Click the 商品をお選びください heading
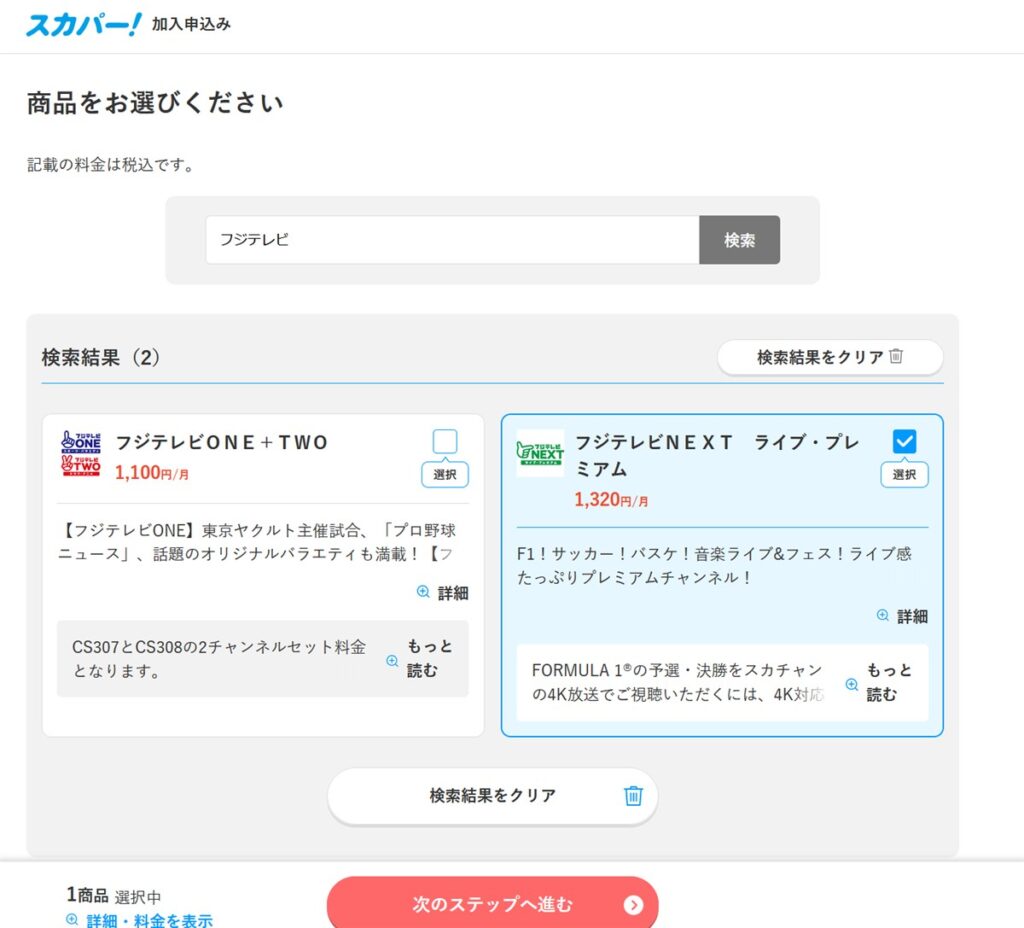This screenshot has height=928, width=1024. [155, 103]
